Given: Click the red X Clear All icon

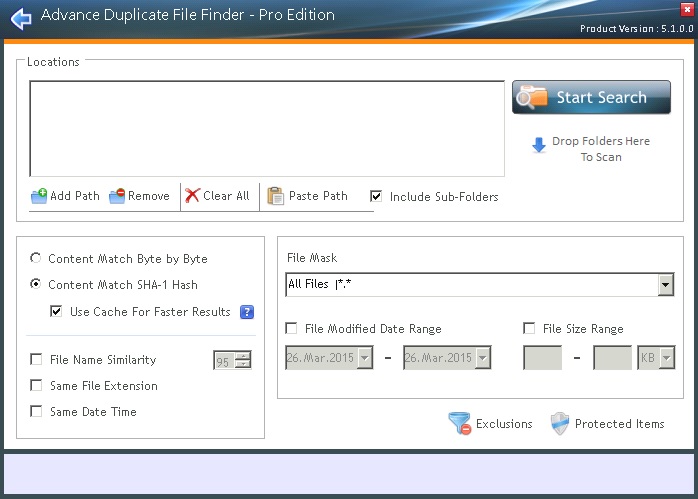Looking at the screenshot, I should [x=192, y=195].
